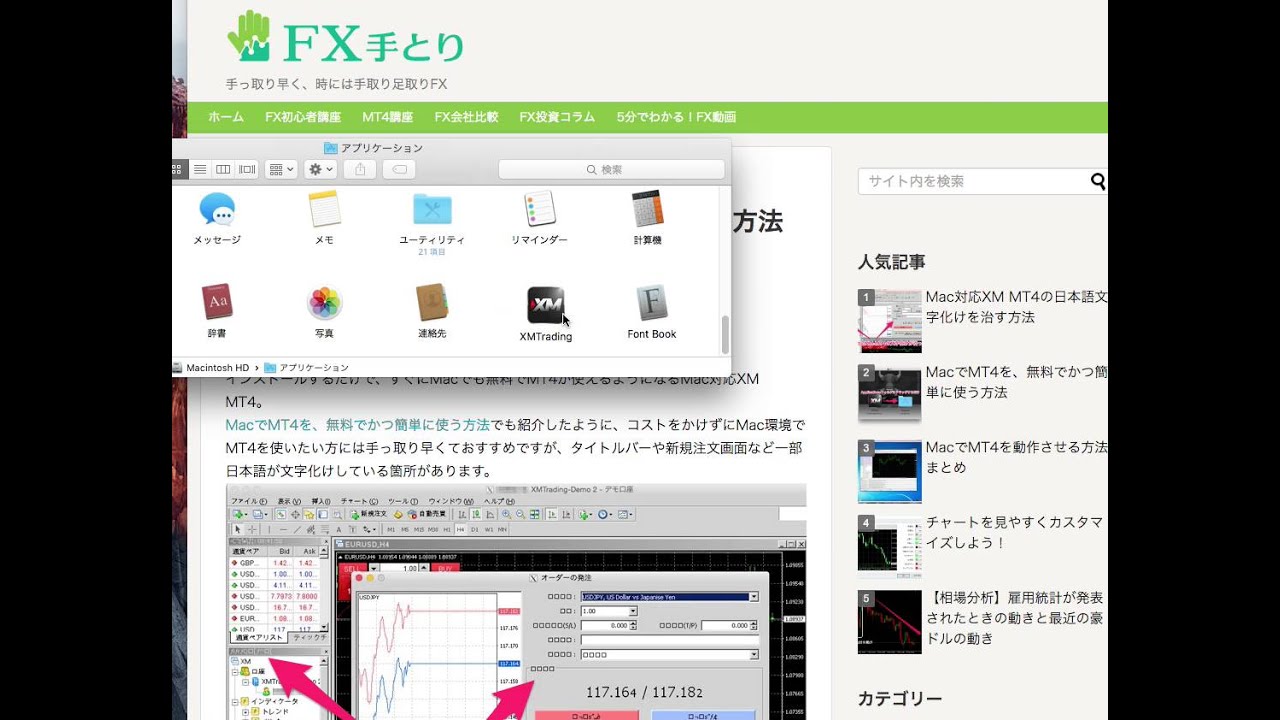Open the Finder gear action menu
Screen dimensions: 1280x720
[x=320, y=170]
